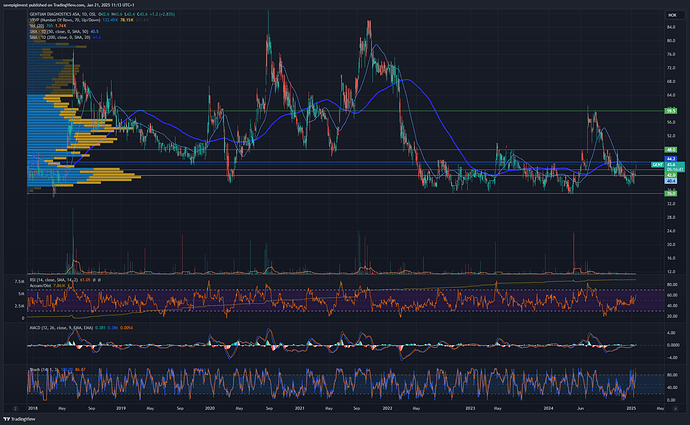Click the 35.0 green price level label
The image size is (690, 425).
[671, 194]
